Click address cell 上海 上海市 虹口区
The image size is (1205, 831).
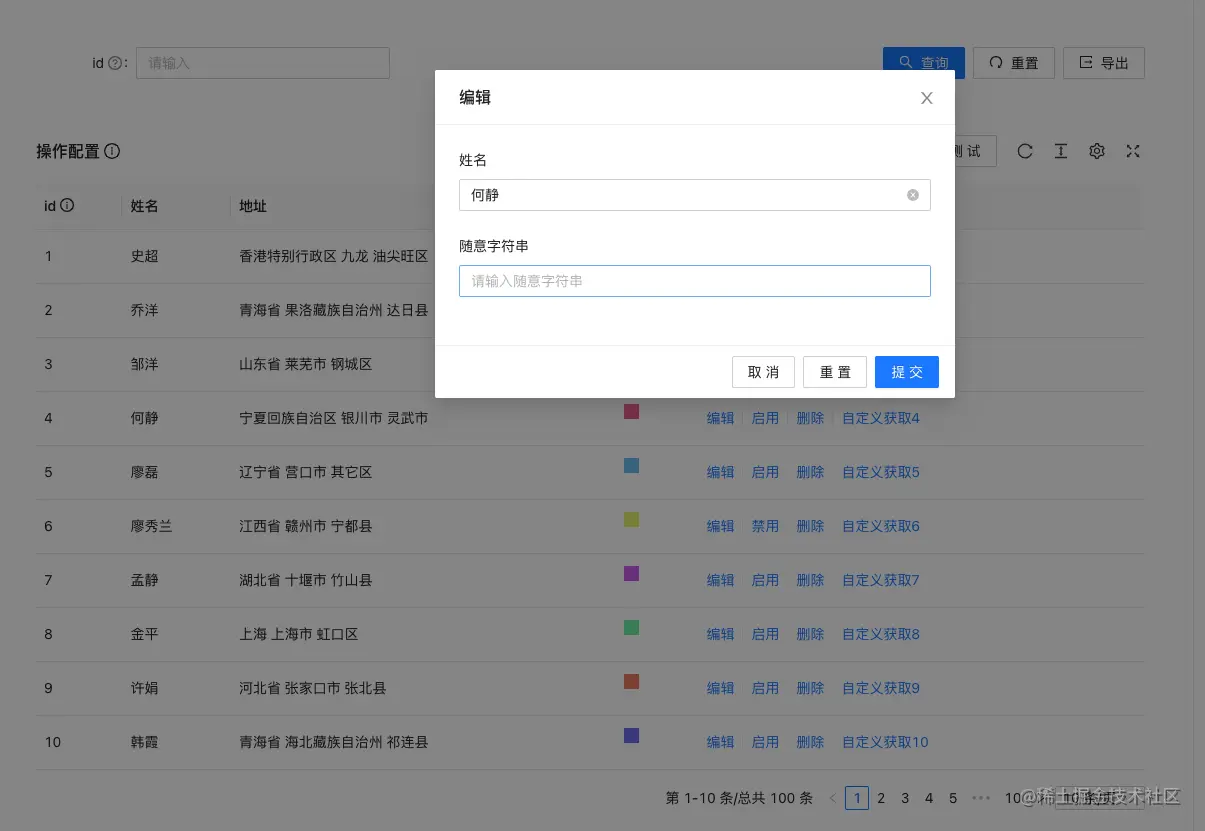[x=299, y=634]
